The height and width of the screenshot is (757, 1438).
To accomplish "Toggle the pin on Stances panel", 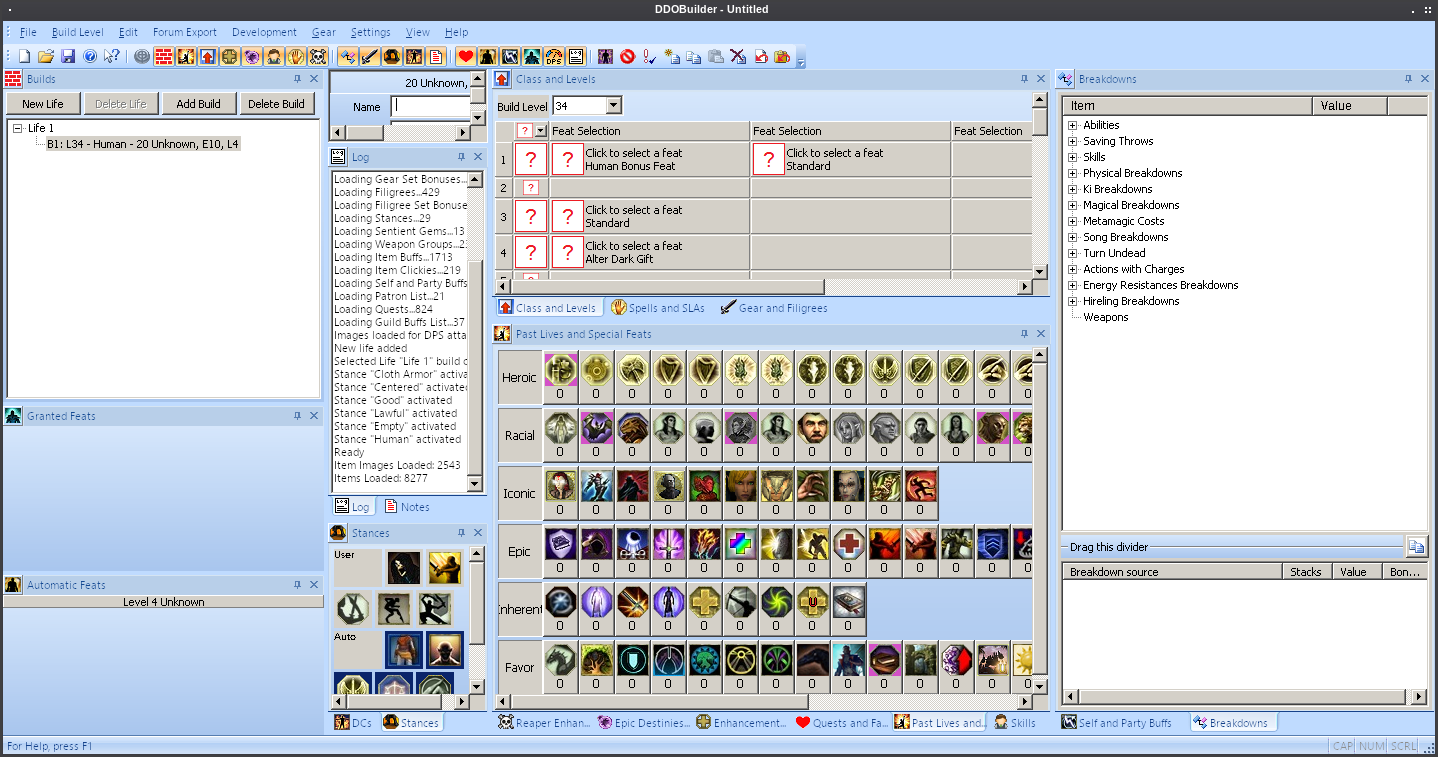I will pyautogui.click(x=461, y=533).
